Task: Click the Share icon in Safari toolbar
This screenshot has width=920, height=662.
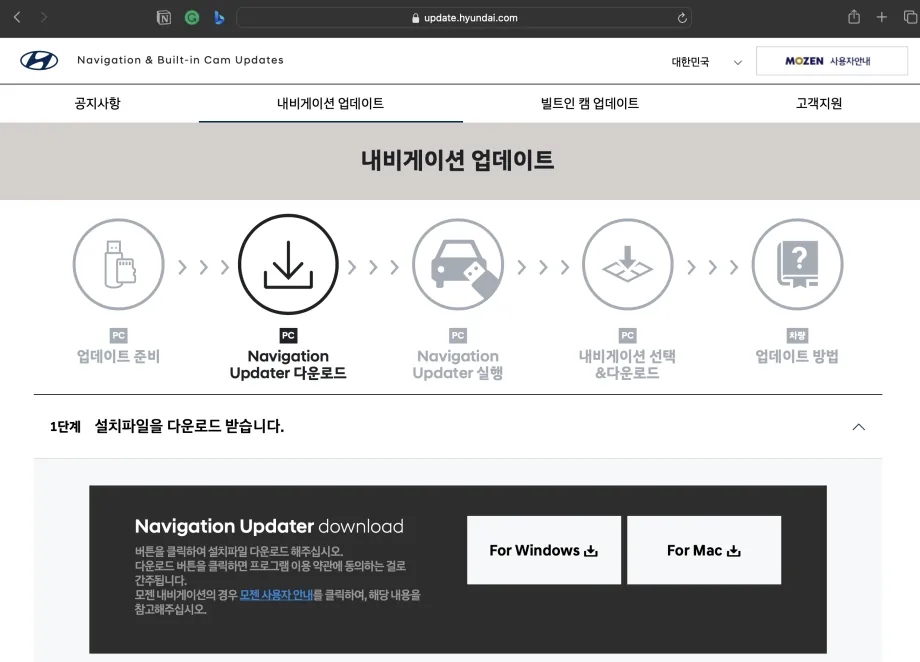Action: click(855, 16)
